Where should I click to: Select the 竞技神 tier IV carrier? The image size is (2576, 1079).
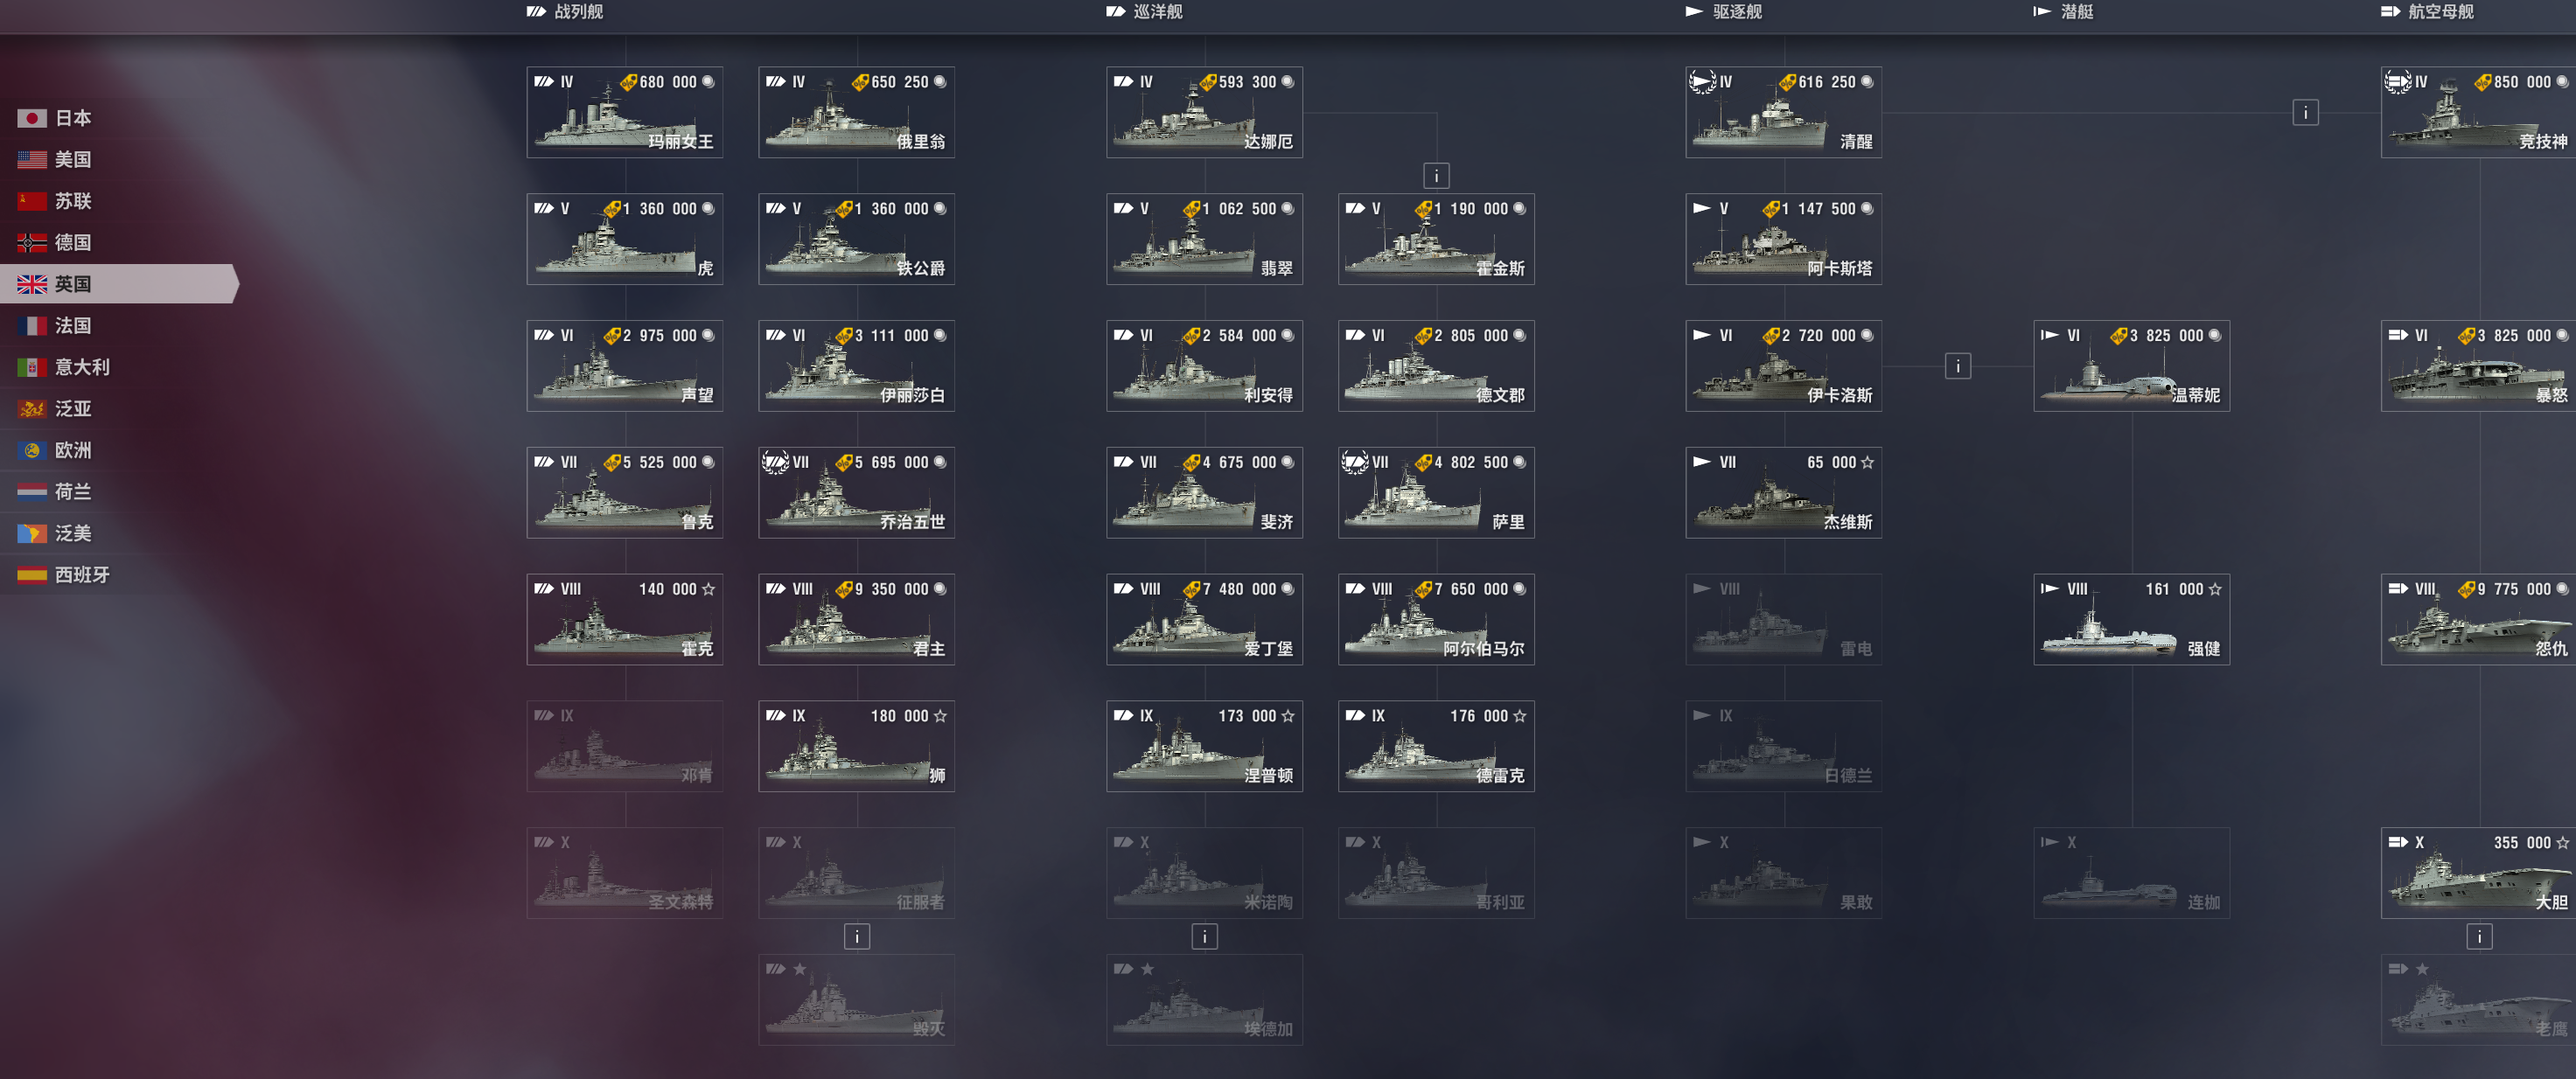point(2479,112)
